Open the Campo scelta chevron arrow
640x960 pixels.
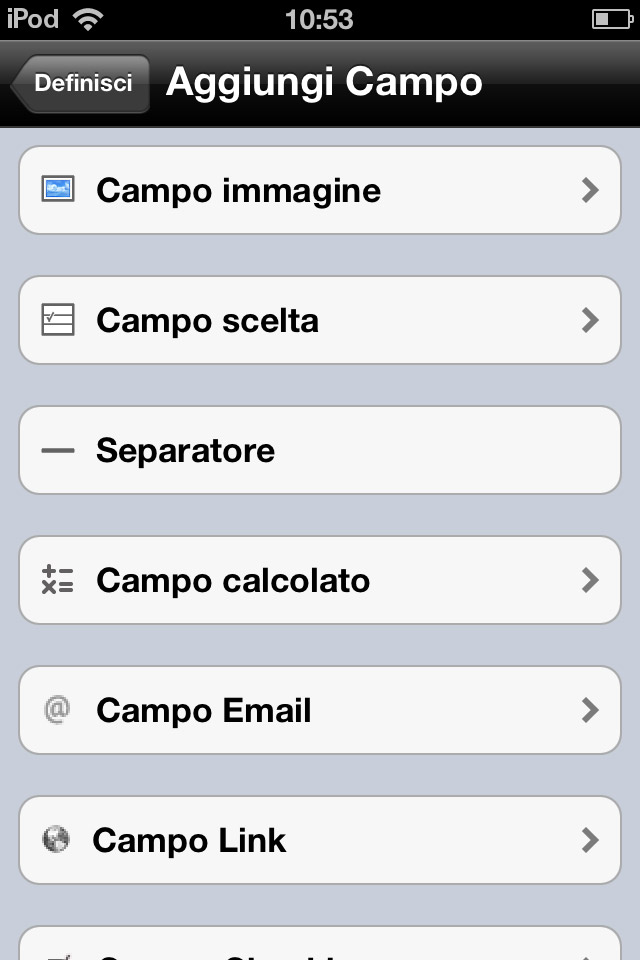590,320
